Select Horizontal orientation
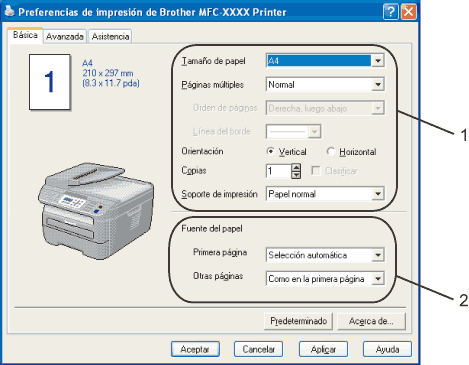 click(331, 152)
